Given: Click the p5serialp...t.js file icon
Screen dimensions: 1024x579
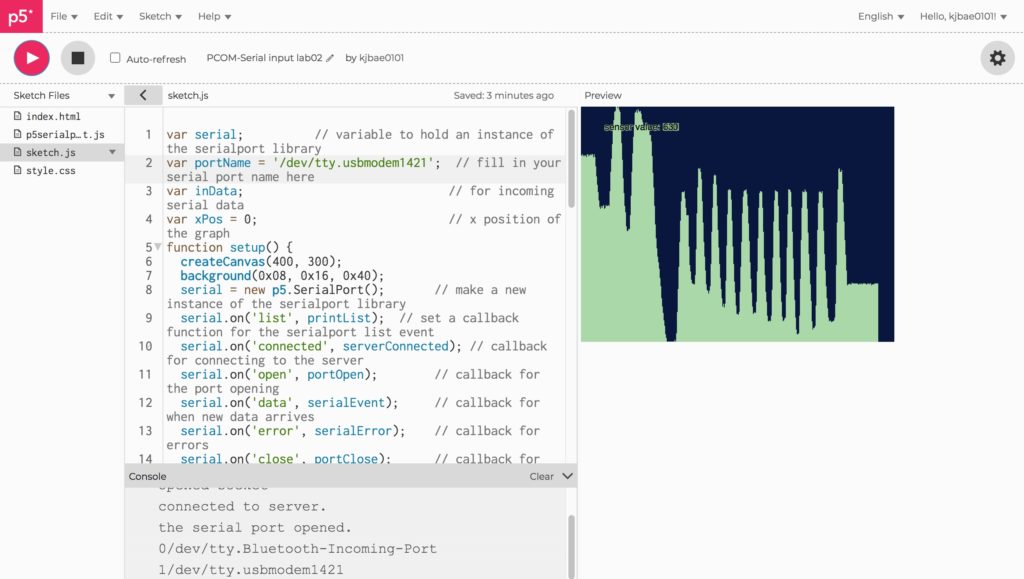Looking at the screenshot, I should click(x=18, y=134).
